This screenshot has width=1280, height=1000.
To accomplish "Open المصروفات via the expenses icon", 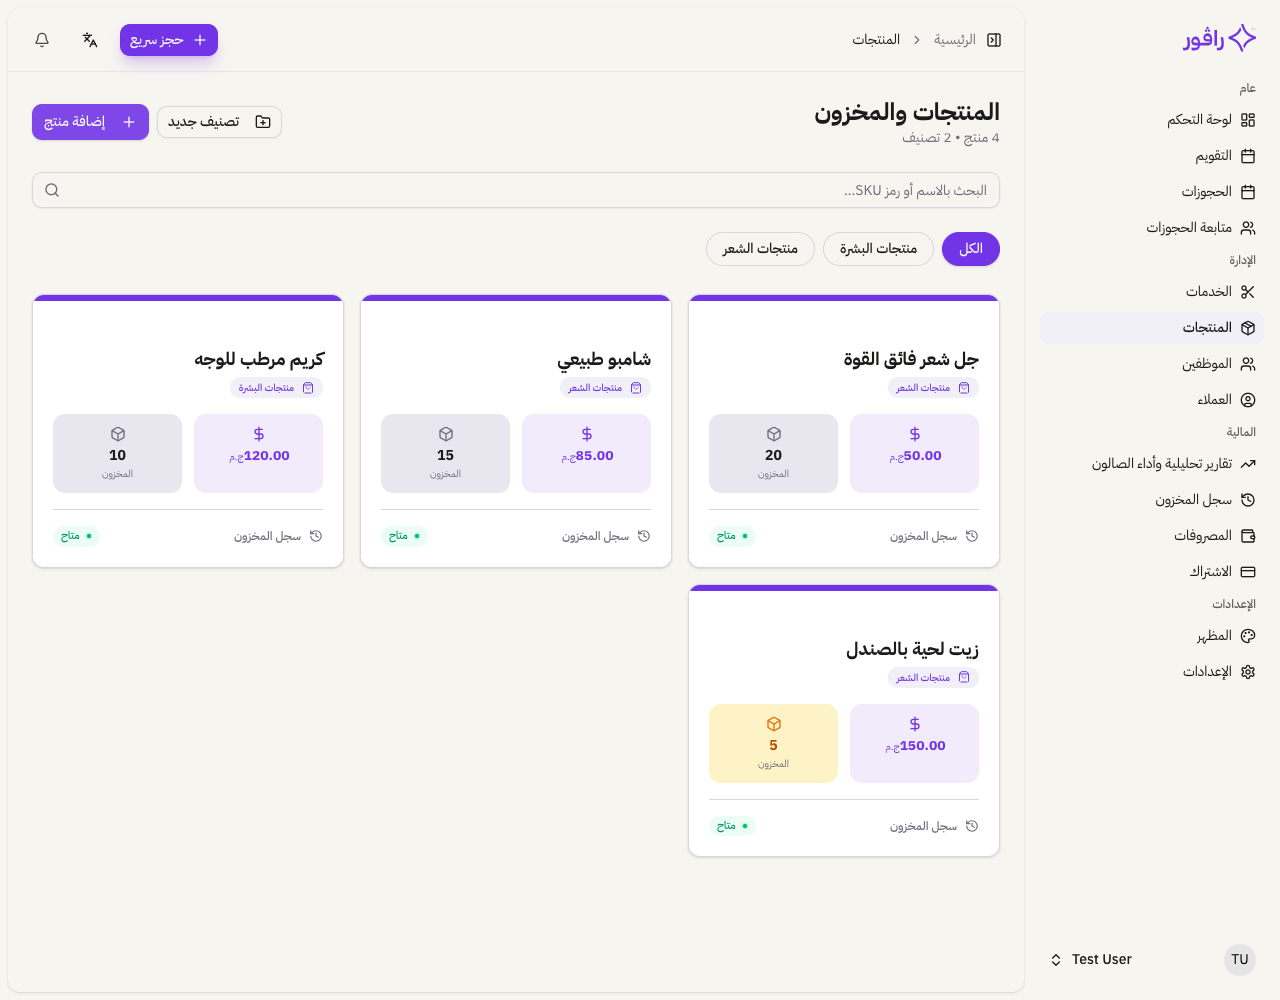I will [1247, 535].
